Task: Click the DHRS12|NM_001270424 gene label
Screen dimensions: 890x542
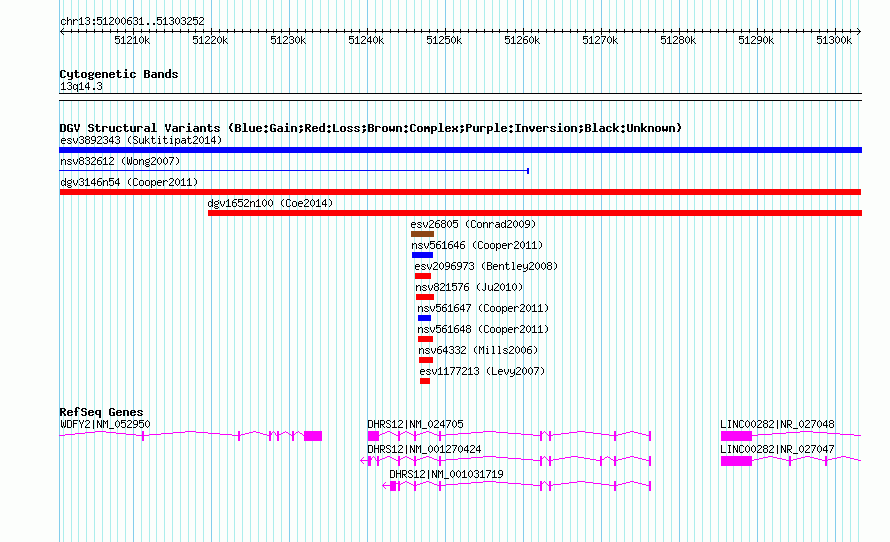Action: coord(424,449)
